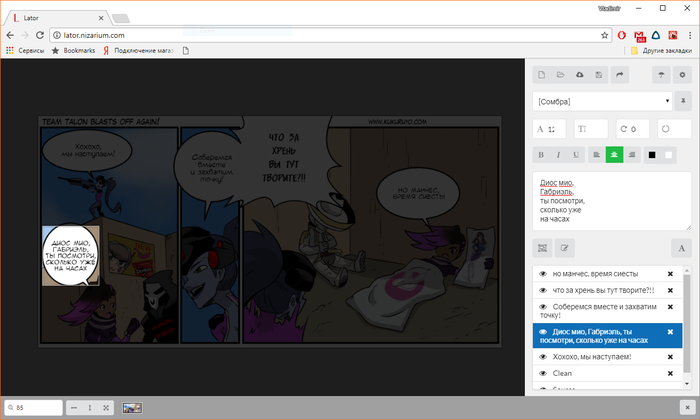700x420 pixels.
Task: Toggle visibility of 'Соберемся вместе' layer
Action: pos(543,307)
